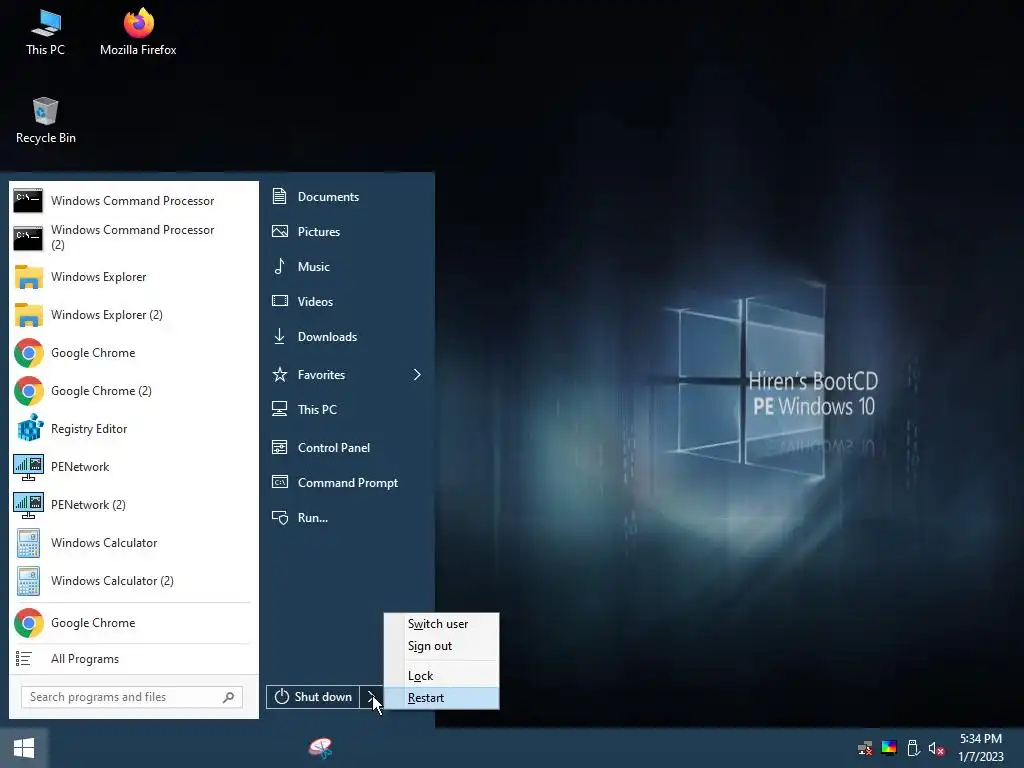Open Google Chrome (2) entry

click(133, 391)
